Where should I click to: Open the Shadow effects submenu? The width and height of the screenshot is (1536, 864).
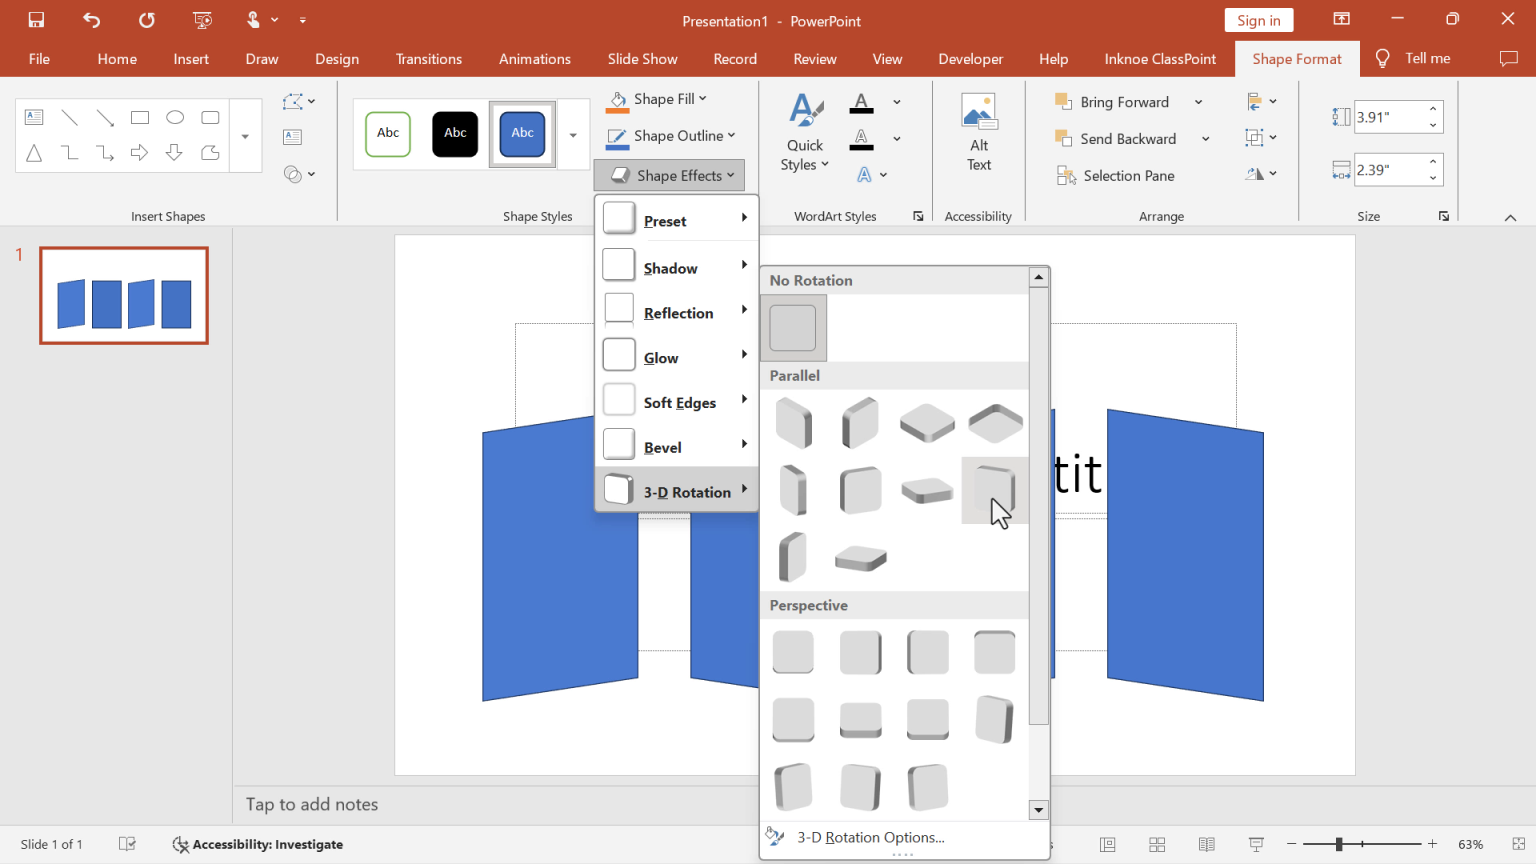671,267
